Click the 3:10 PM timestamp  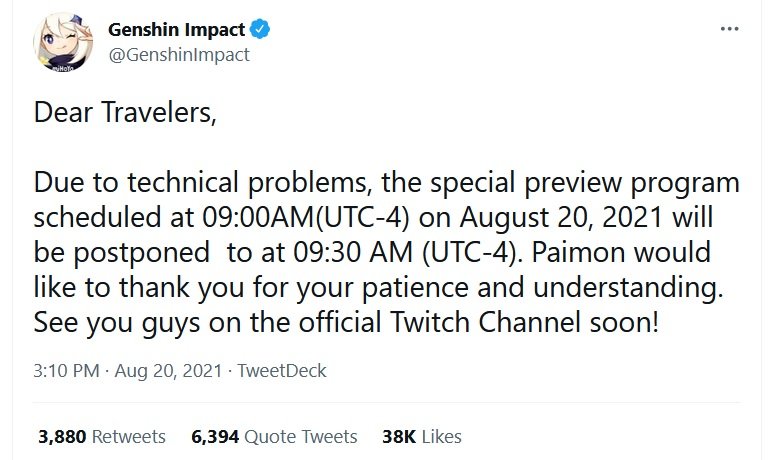coord(66,371)
